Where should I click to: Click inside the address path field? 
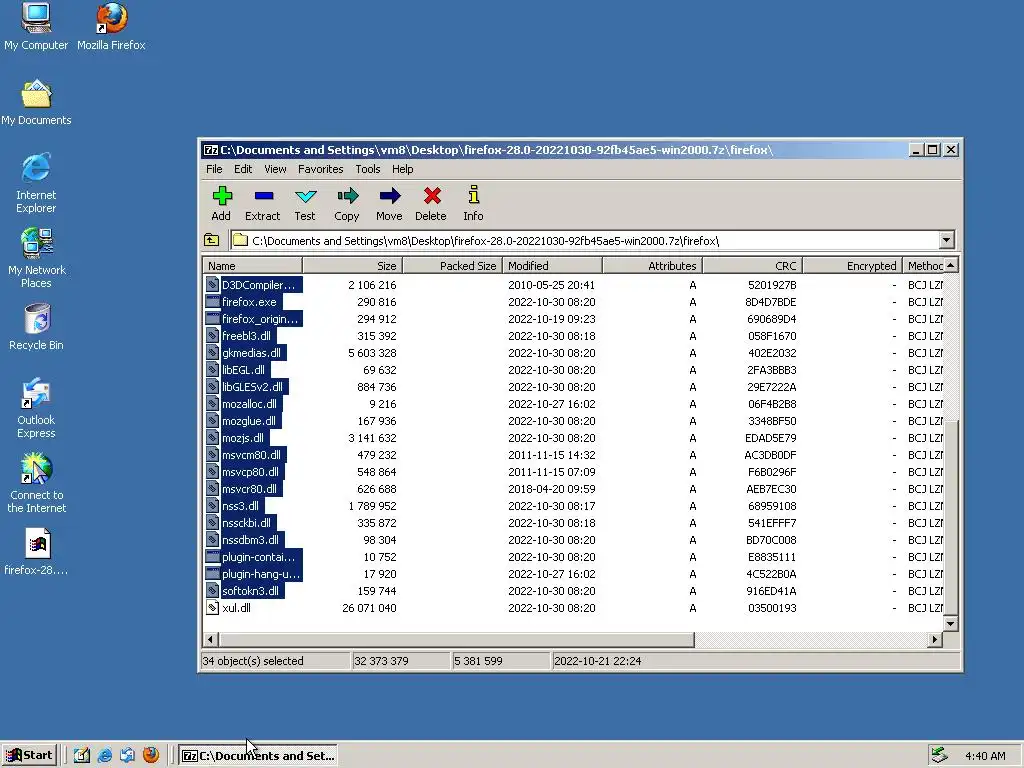point(584,240)
